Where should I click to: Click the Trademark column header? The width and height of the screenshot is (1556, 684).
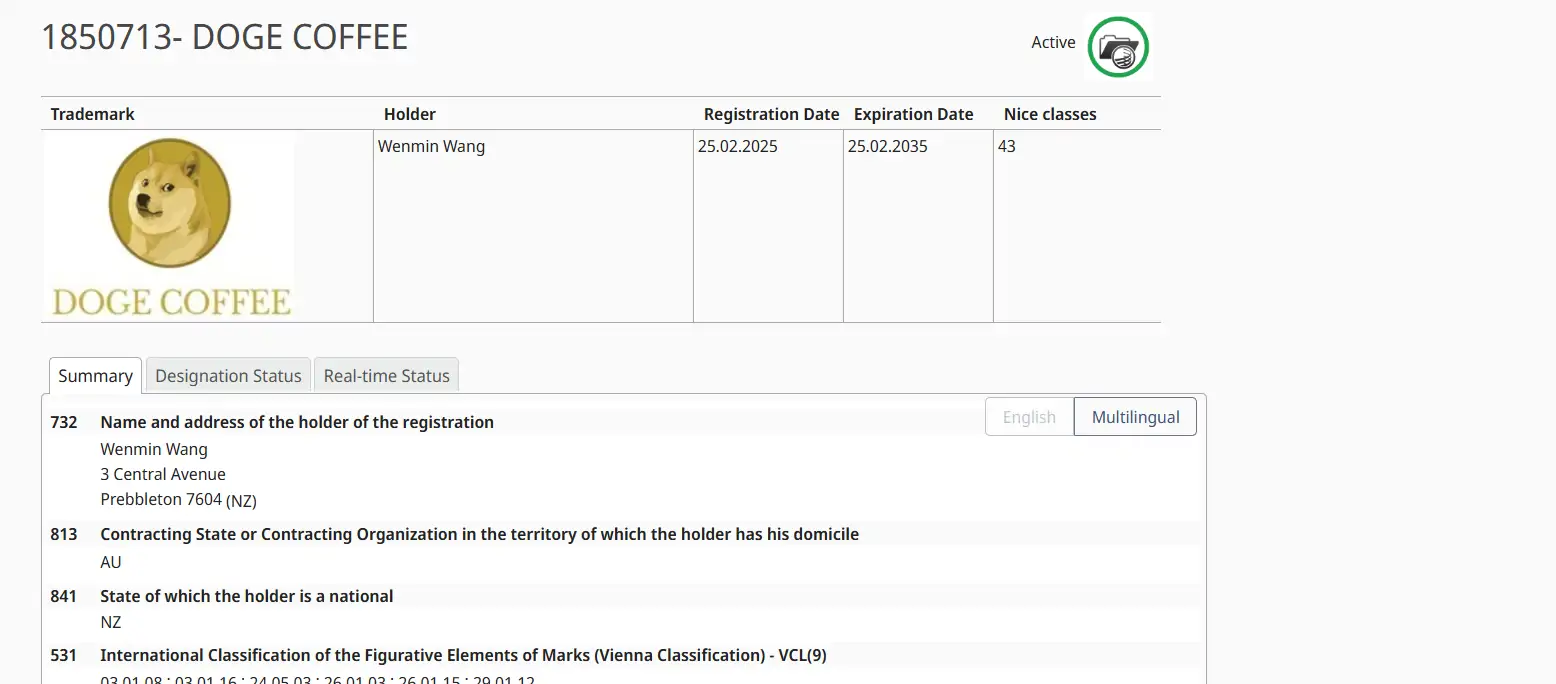(x=93, y=114)
